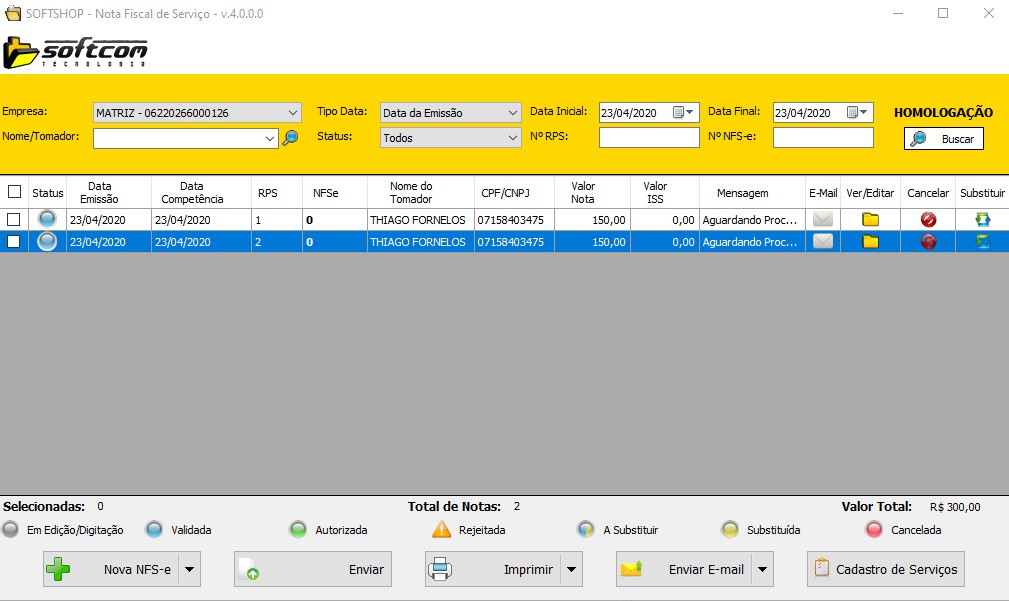This screenshot has width=1009, height=601.
Task: Click red cancel icon for RPS 1
Action: click(928, 220)
